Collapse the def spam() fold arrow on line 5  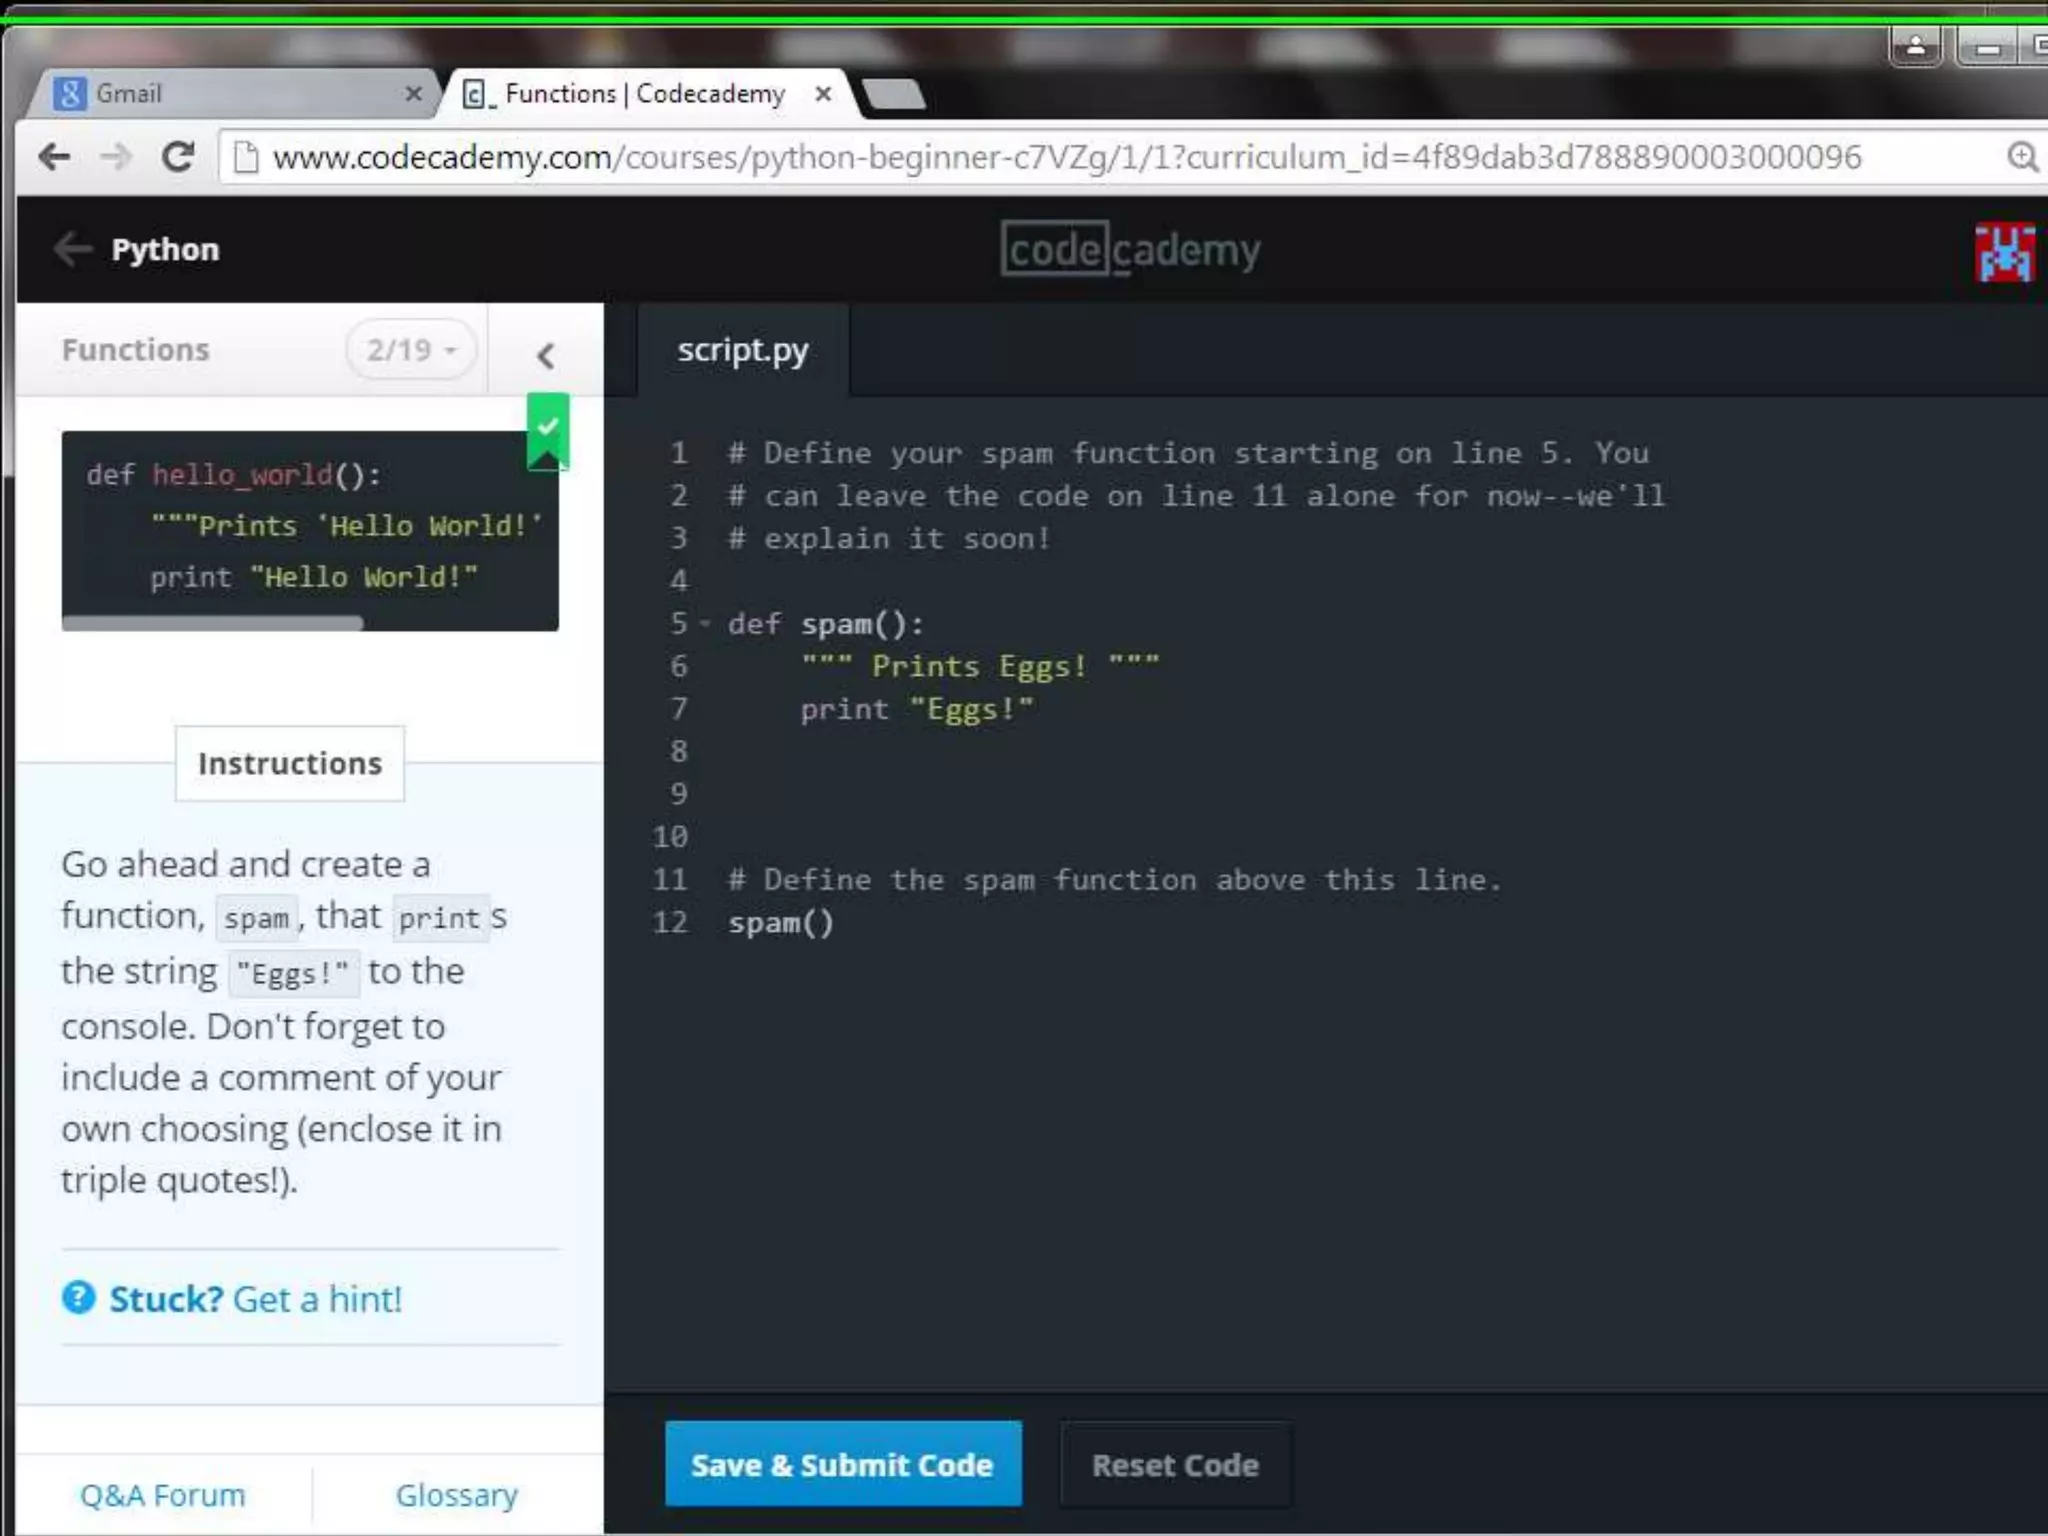pos(705,623)
